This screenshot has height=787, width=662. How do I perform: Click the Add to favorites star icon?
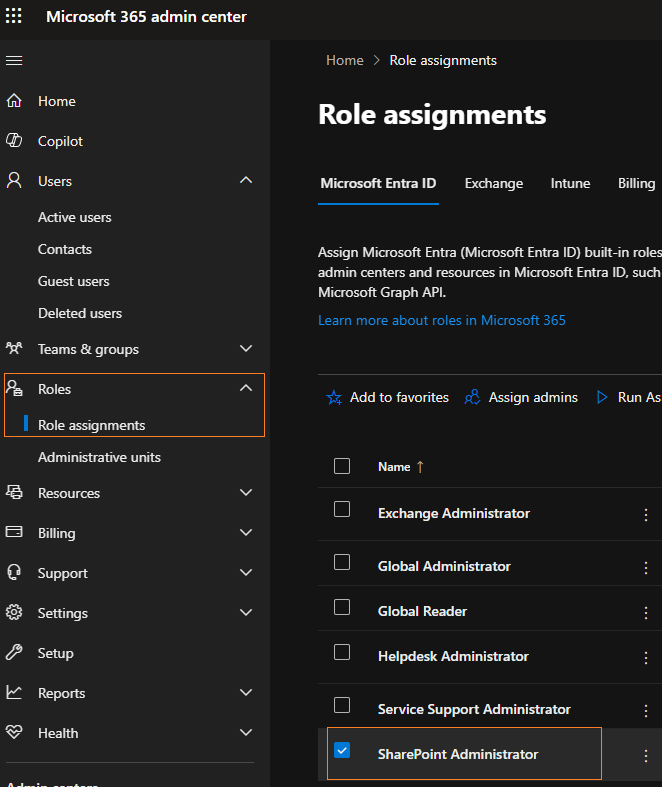coord(334,398)
